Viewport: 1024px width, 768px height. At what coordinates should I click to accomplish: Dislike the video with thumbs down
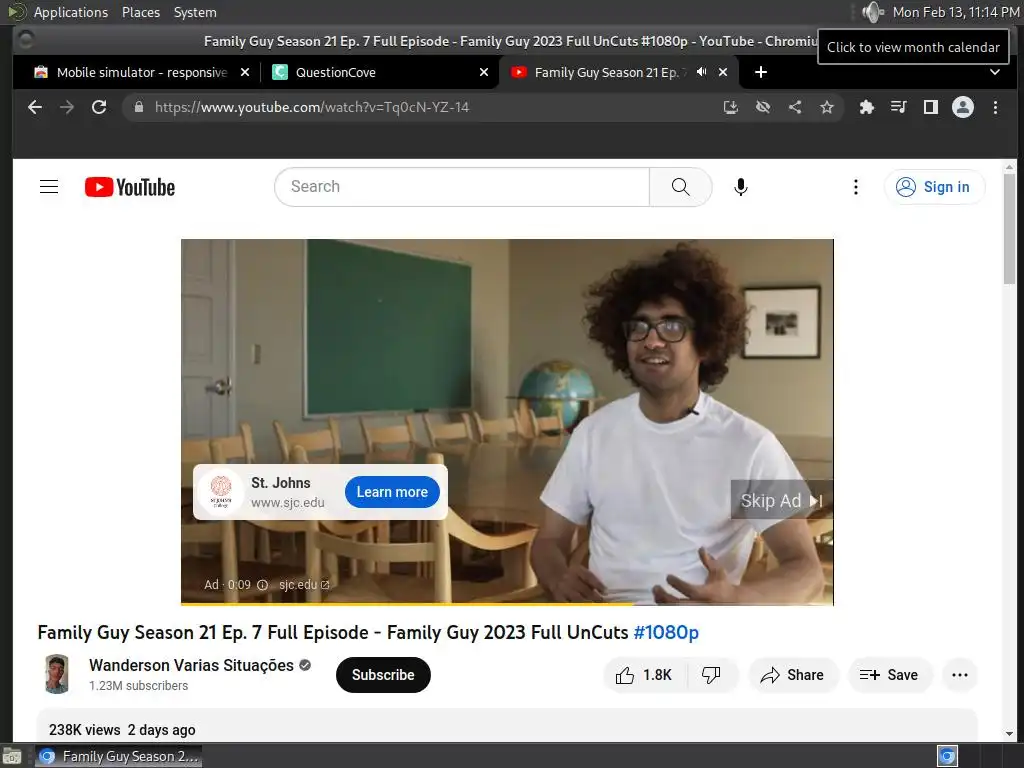point(712,675)
